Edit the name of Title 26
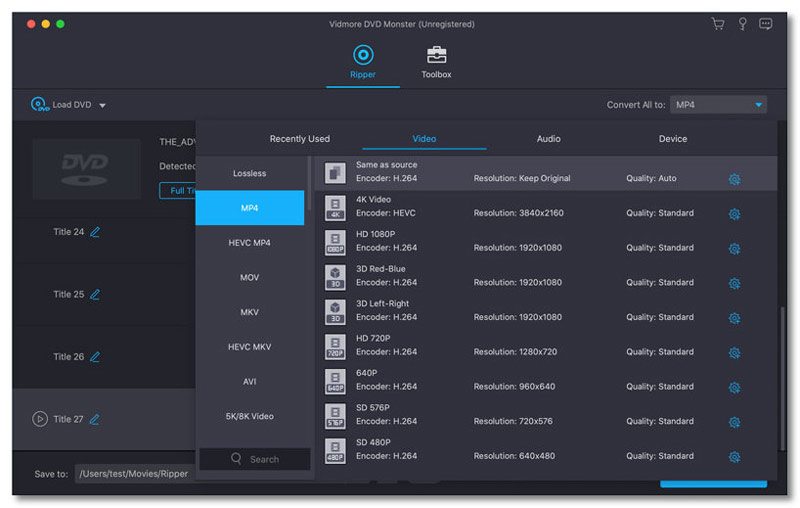Image resolution: width=800 pixels, height=508 pixels. 95,357
